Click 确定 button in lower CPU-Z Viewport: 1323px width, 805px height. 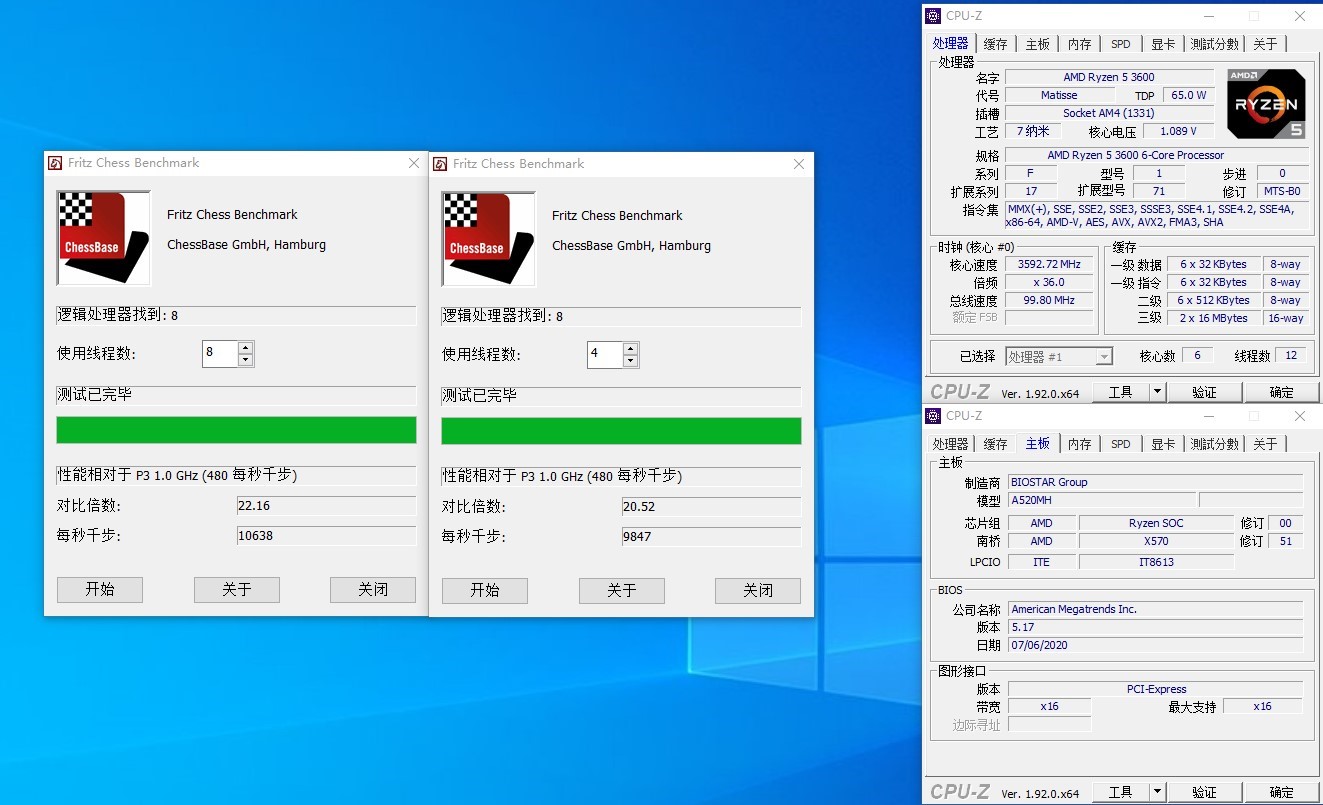[1281, 792]
